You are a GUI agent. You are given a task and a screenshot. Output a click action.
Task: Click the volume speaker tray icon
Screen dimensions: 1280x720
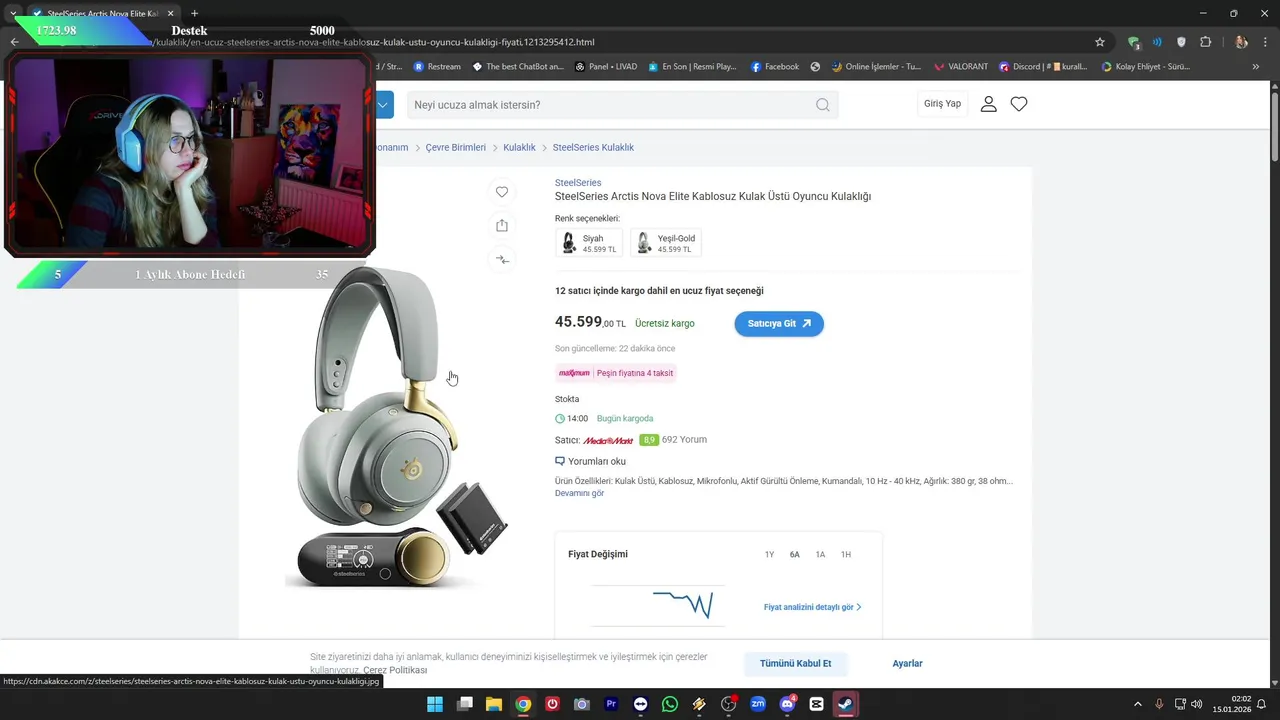pyautogui.click(x=1197, y=704)
